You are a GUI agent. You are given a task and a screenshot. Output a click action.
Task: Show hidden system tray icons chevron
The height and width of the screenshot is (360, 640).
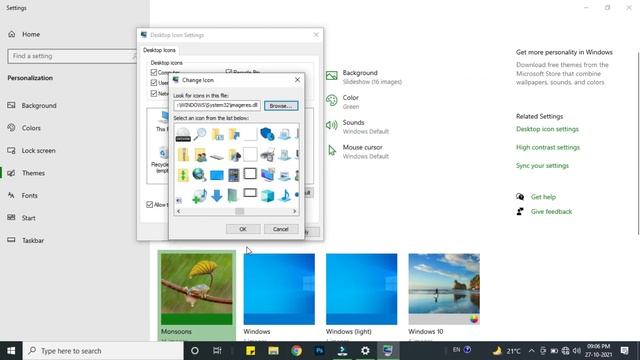tap(531, 351)
